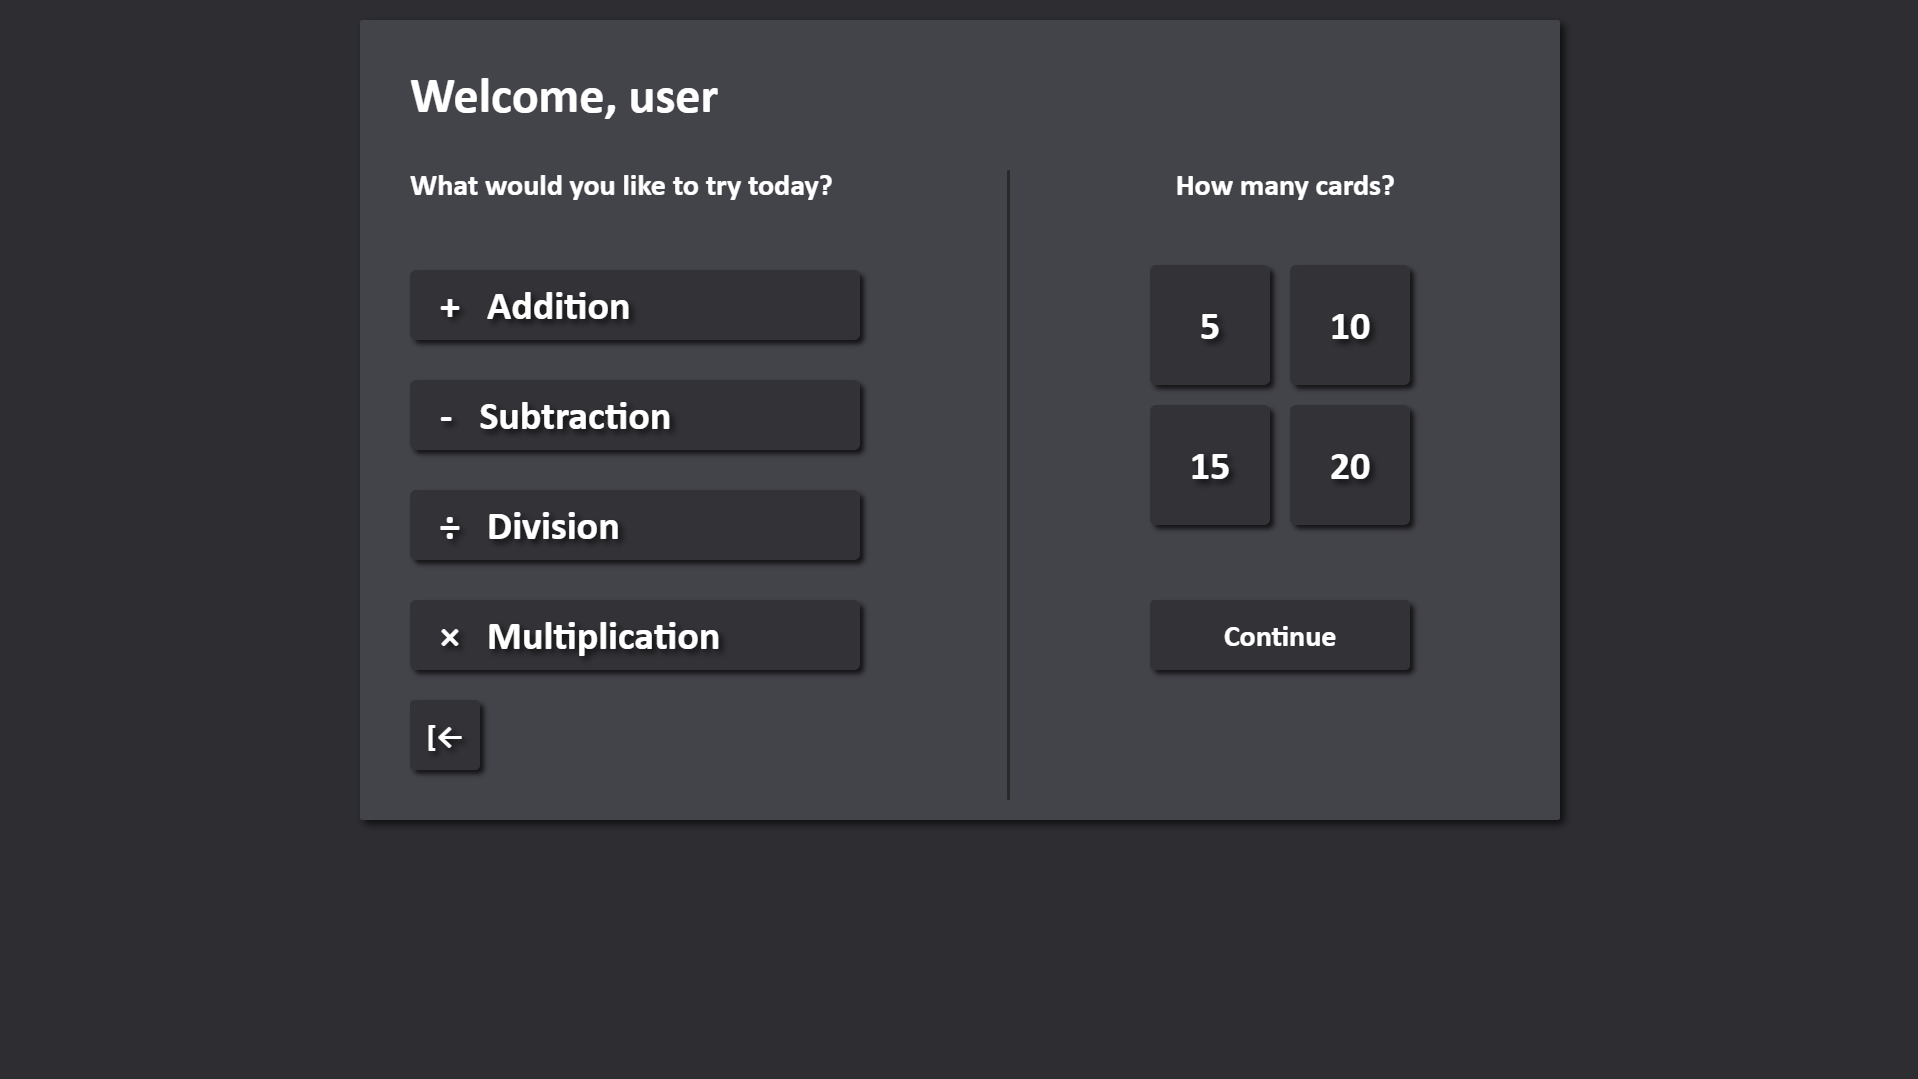Click the multiplication cross icon

(450, 637)
